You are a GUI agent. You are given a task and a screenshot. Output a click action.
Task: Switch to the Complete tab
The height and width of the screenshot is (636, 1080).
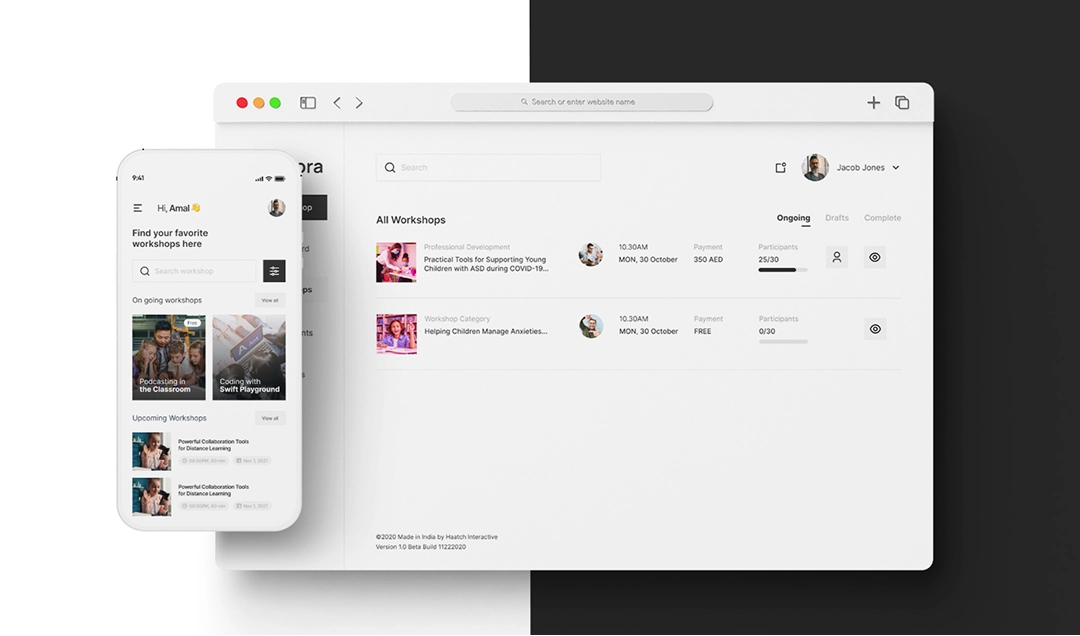point(882,218)
